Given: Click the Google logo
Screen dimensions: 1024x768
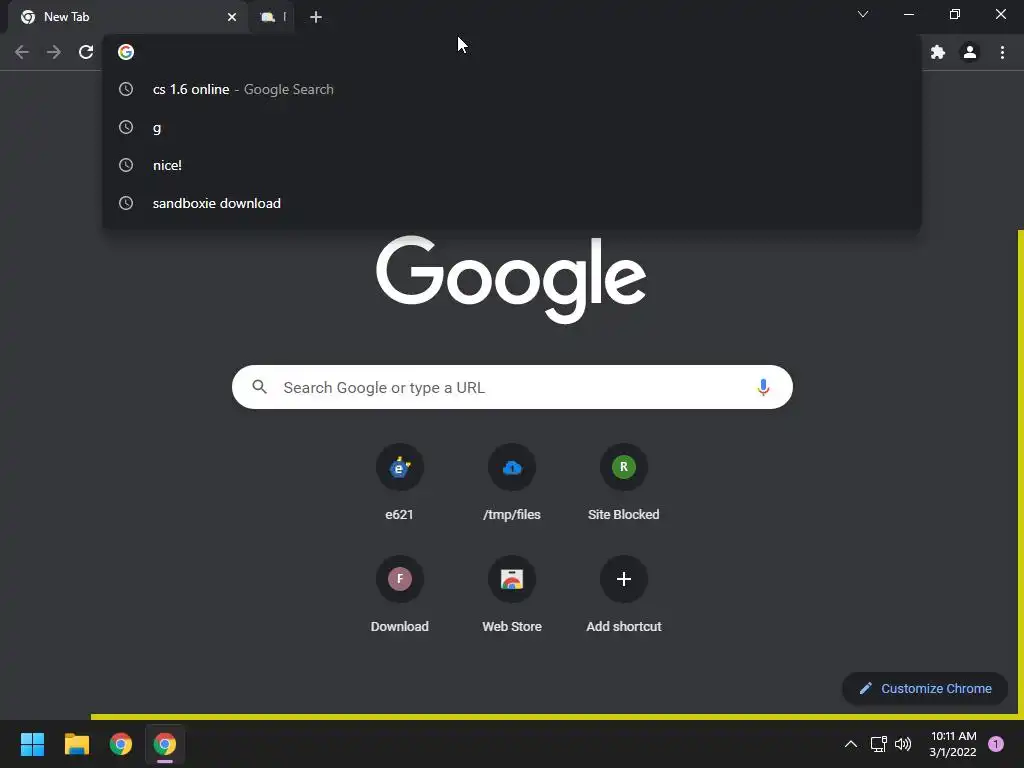Looking at the screenshot, I should point(511,280).
